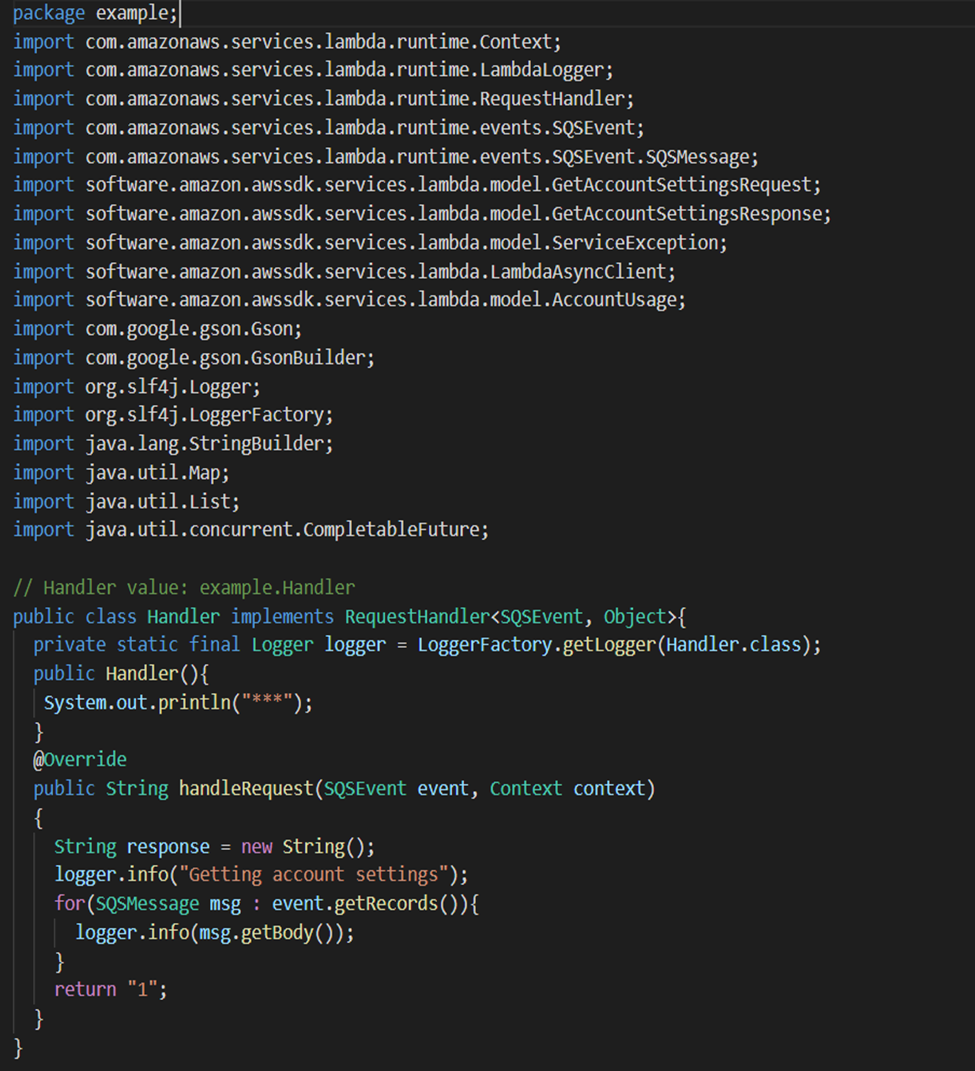Click the logger.info(msg.getBody()) line
The image size is (975, 1071).
pos(215,933)
